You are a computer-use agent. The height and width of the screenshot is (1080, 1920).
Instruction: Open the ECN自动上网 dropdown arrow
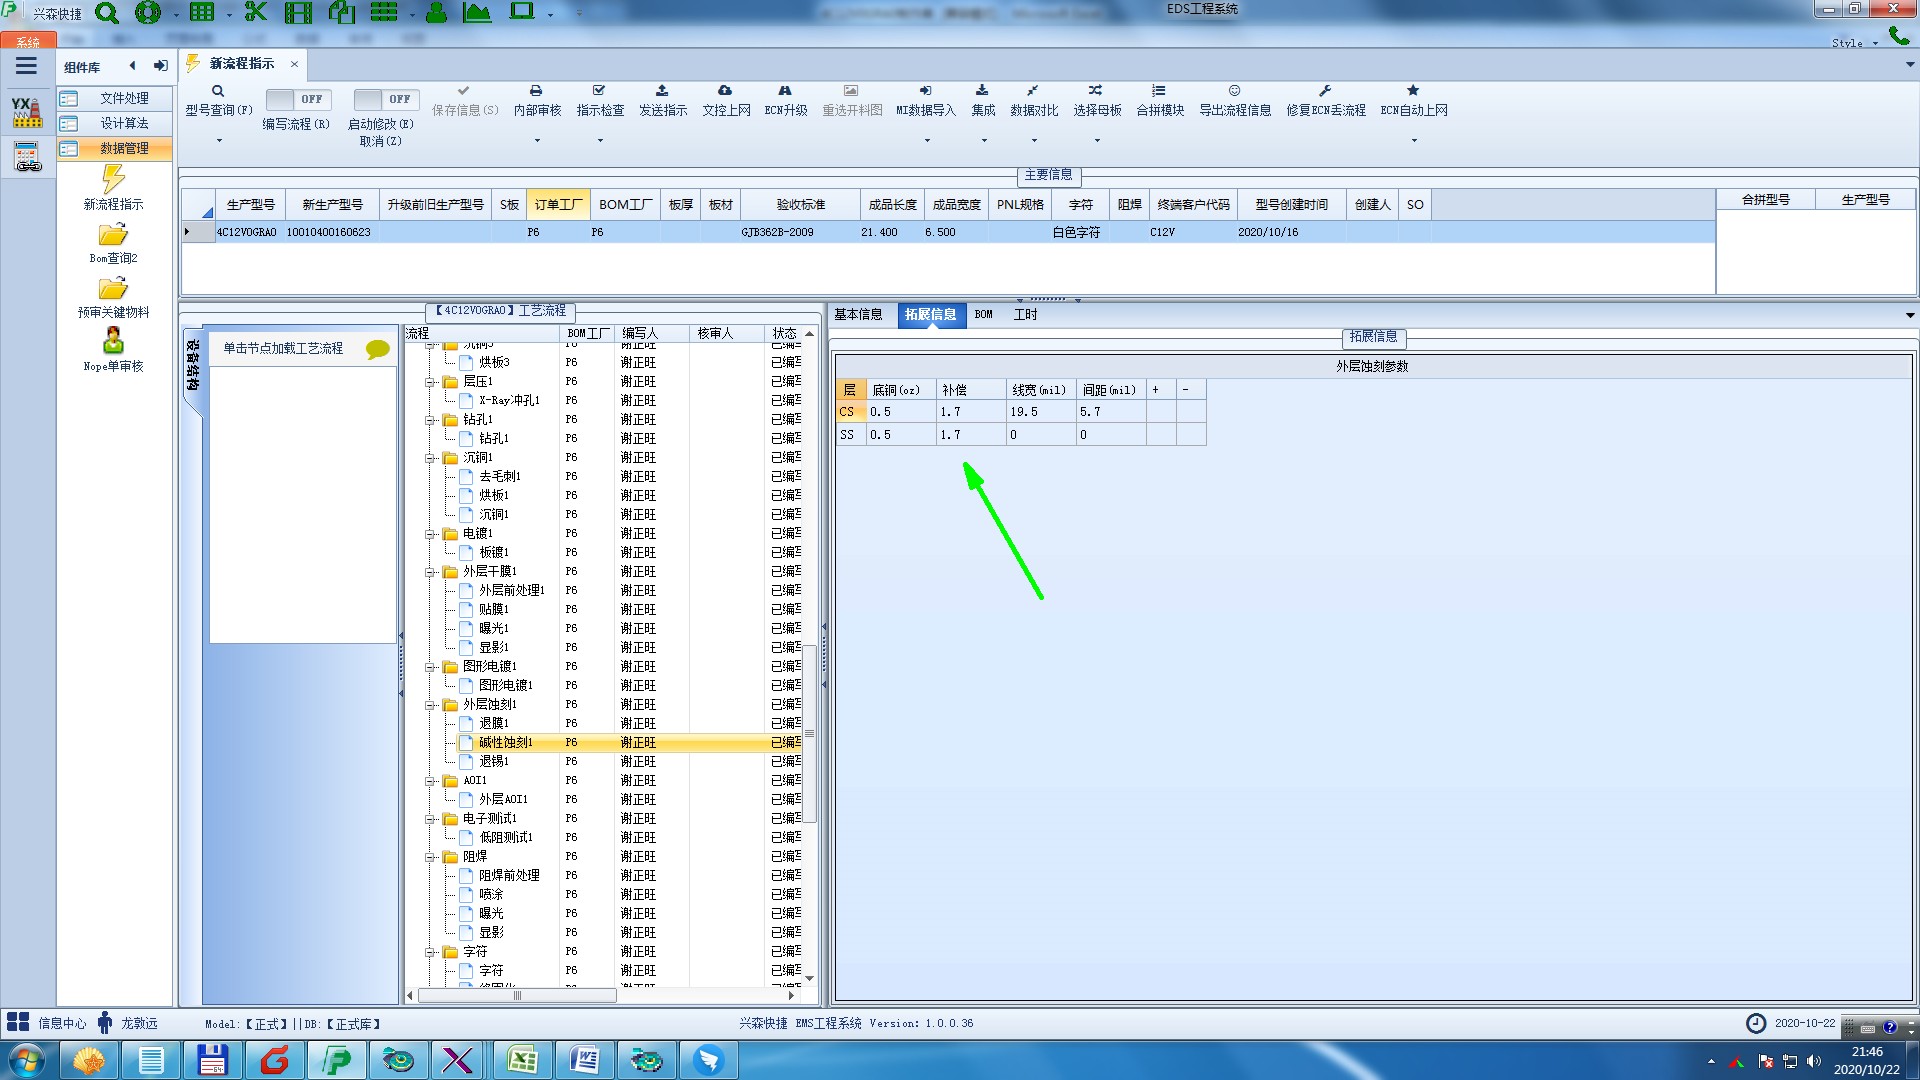[1414, 141]
